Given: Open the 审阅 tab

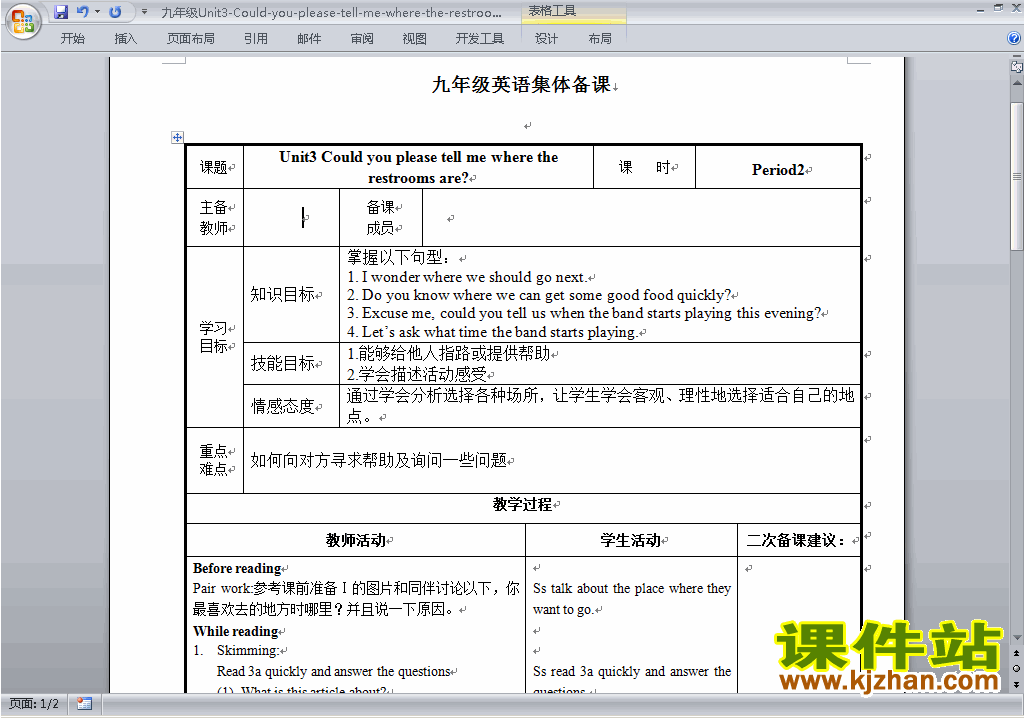Looking at the screenshot, I should 362,39.
